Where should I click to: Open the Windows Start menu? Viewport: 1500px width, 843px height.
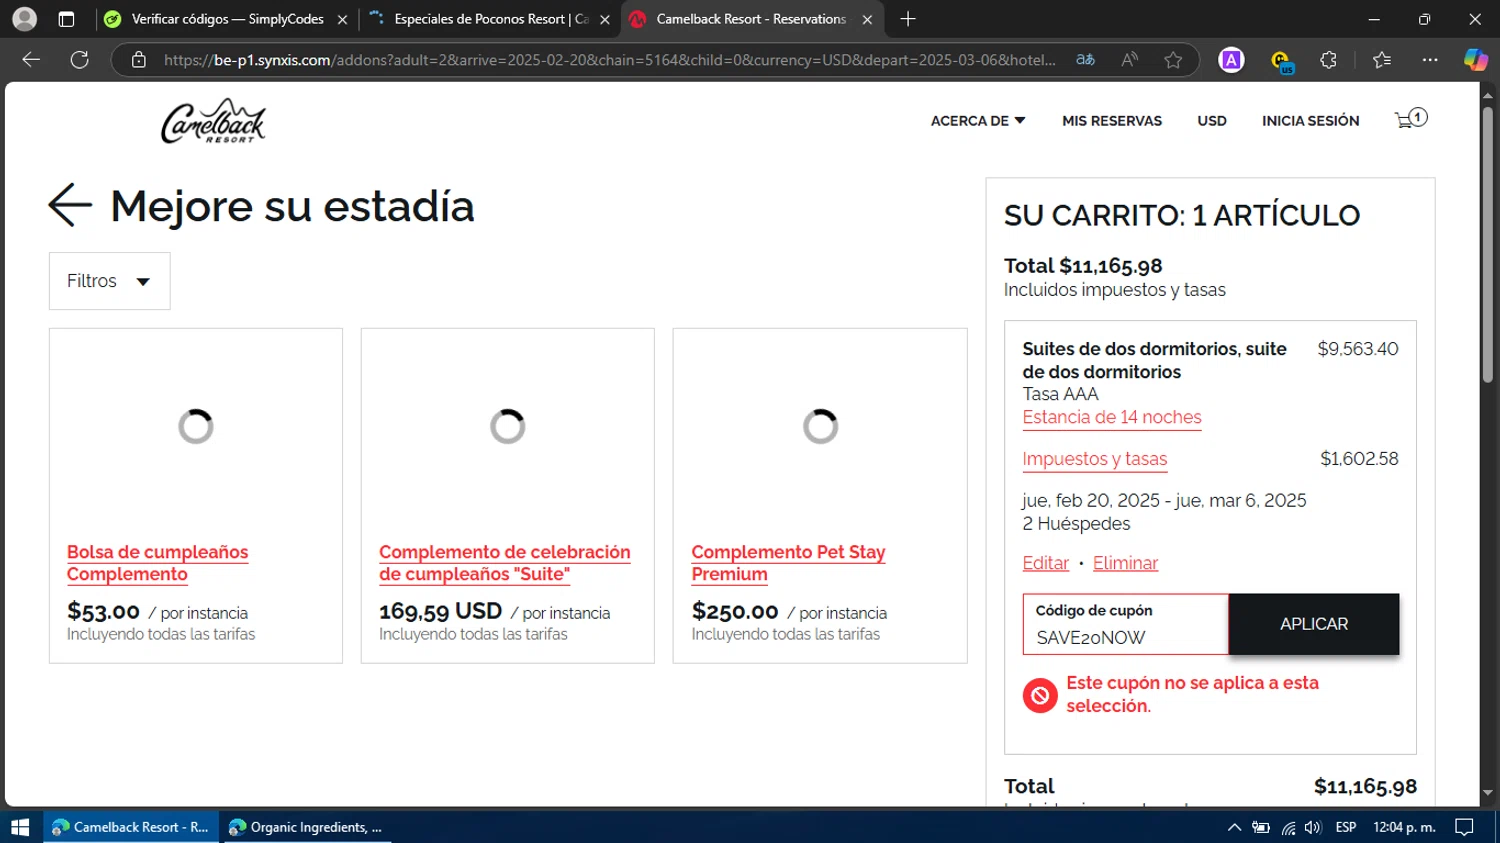(20, 827)
